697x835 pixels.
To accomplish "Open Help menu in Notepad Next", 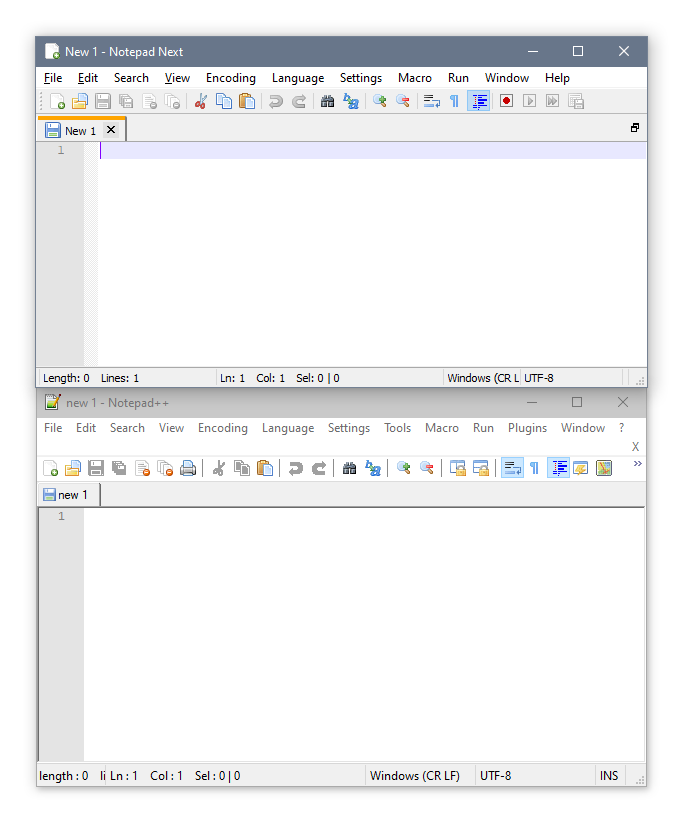I will (557, 78).
